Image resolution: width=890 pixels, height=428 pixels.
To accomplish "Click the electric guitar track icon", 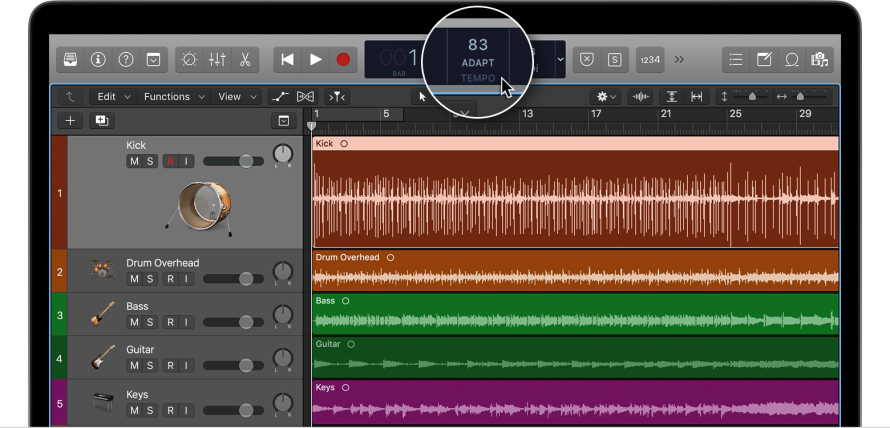I will (x=103, y=358).
